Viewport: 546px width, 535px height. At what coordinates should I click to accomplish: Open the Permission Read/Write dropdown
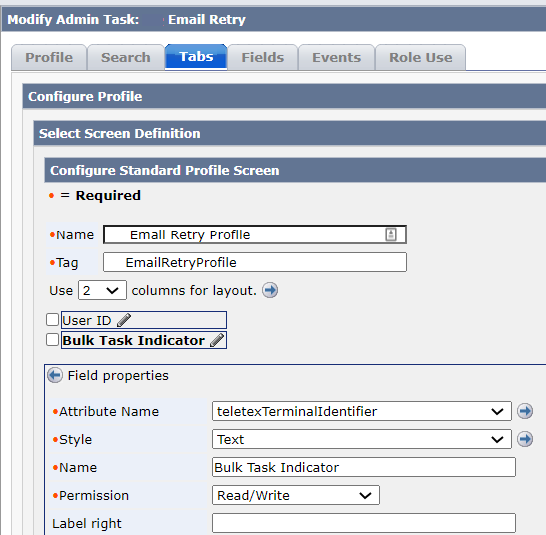pyautogui.click(x=296, y=495)
